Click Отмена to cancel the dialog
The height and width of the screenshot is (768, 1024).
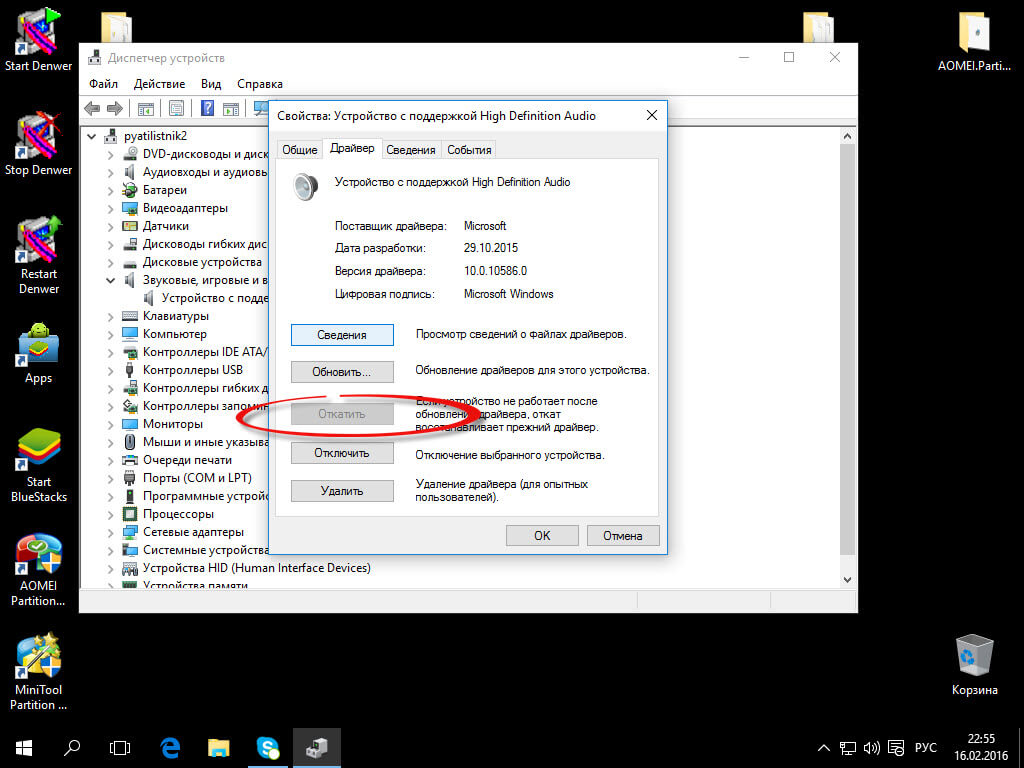coord(622,536)
